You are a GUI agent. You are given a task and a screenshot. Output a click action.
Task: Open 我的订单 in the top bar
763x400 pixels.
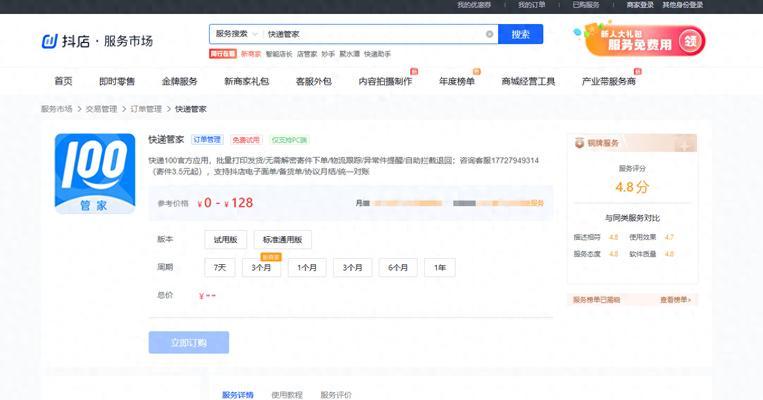(x=531, y=5)
